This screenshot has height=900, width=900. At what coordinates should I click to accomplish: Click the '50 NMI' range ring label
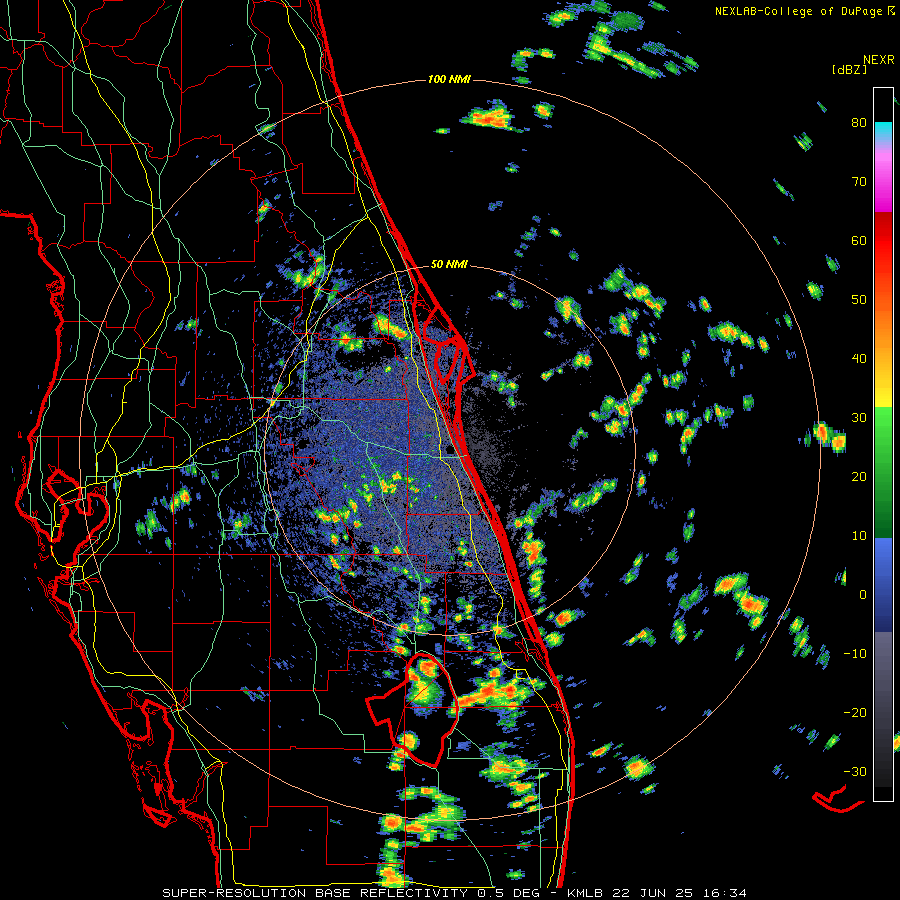coord(449,265)
